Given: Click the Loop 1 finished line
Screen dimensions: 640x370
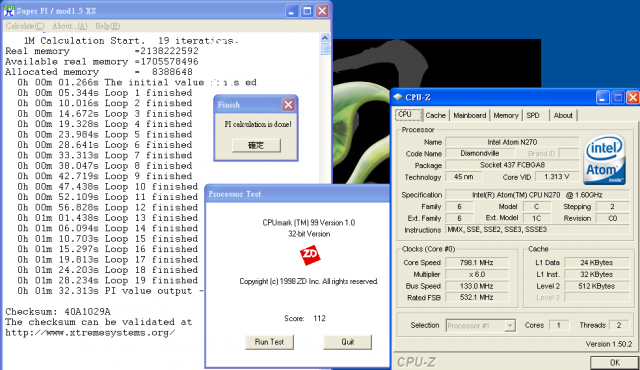Looking at the screenshot, I should pyautogui.click(x=104, y=93).
